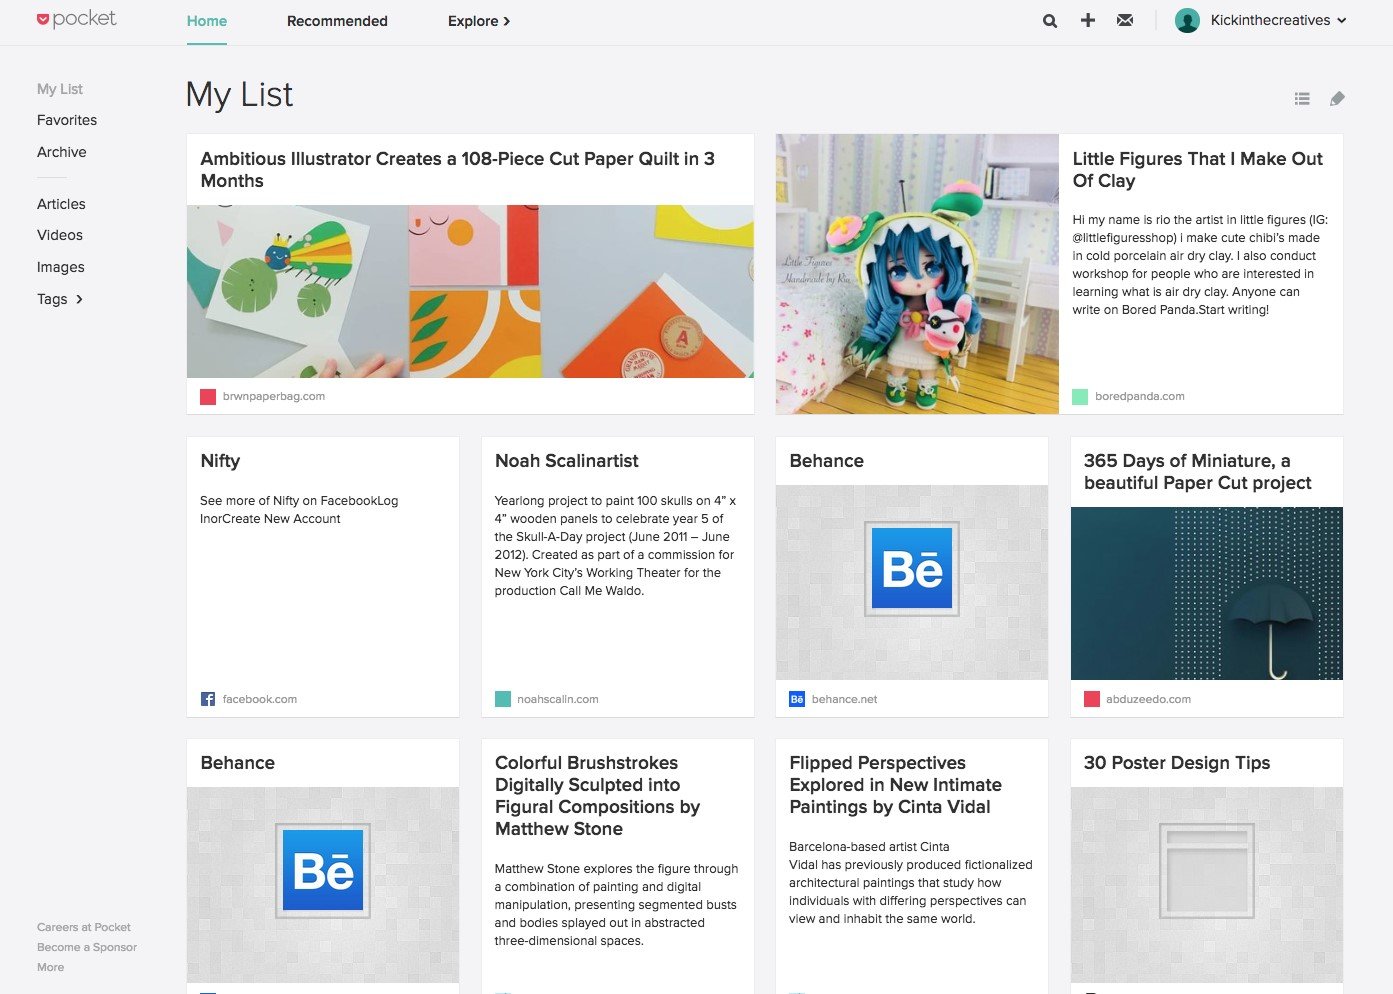Filter by Articles

pos(61,204)
